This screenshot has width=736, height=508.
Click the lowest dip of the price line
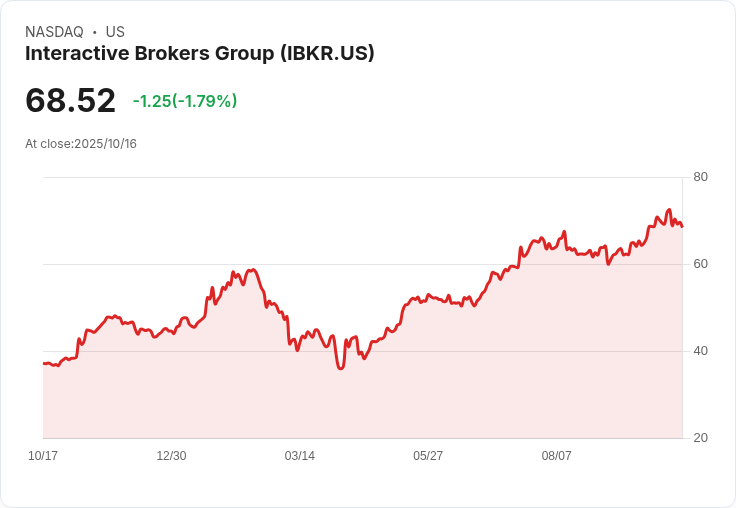click(341, 369)
